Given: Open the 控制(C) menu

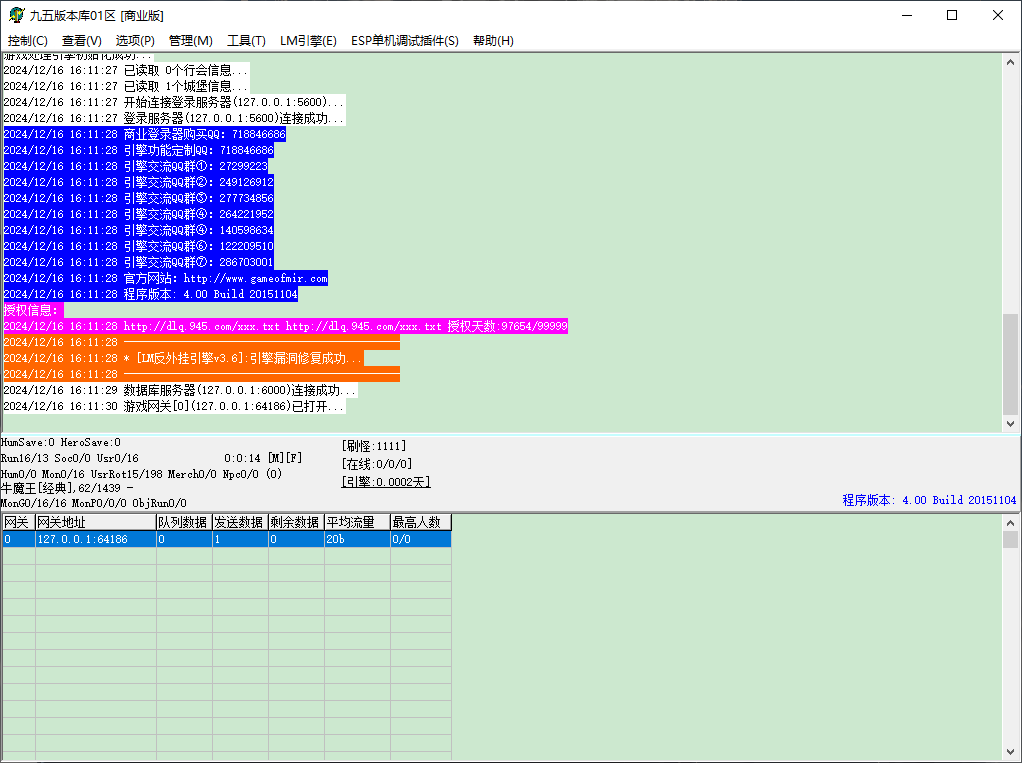Looking at the screenshot, I should 27,41.
